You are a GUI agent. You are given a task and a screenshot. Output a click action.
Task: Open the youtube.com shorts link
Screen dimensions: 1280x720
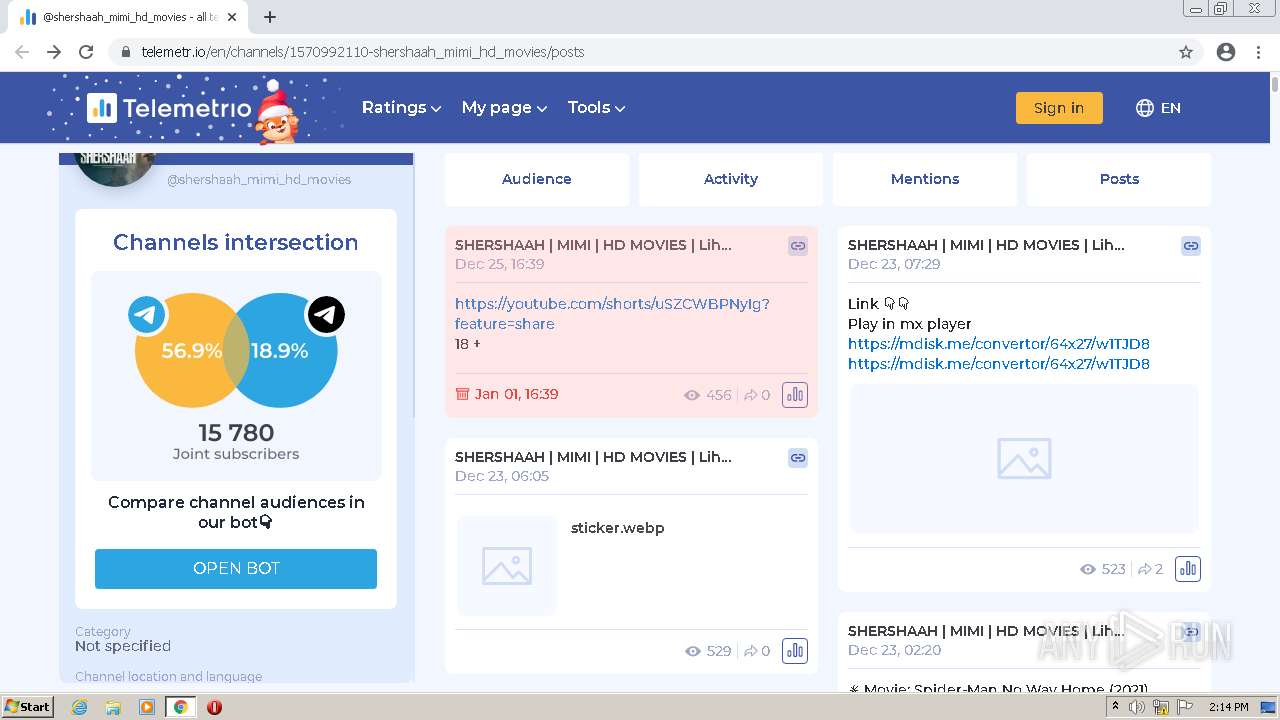612,314
